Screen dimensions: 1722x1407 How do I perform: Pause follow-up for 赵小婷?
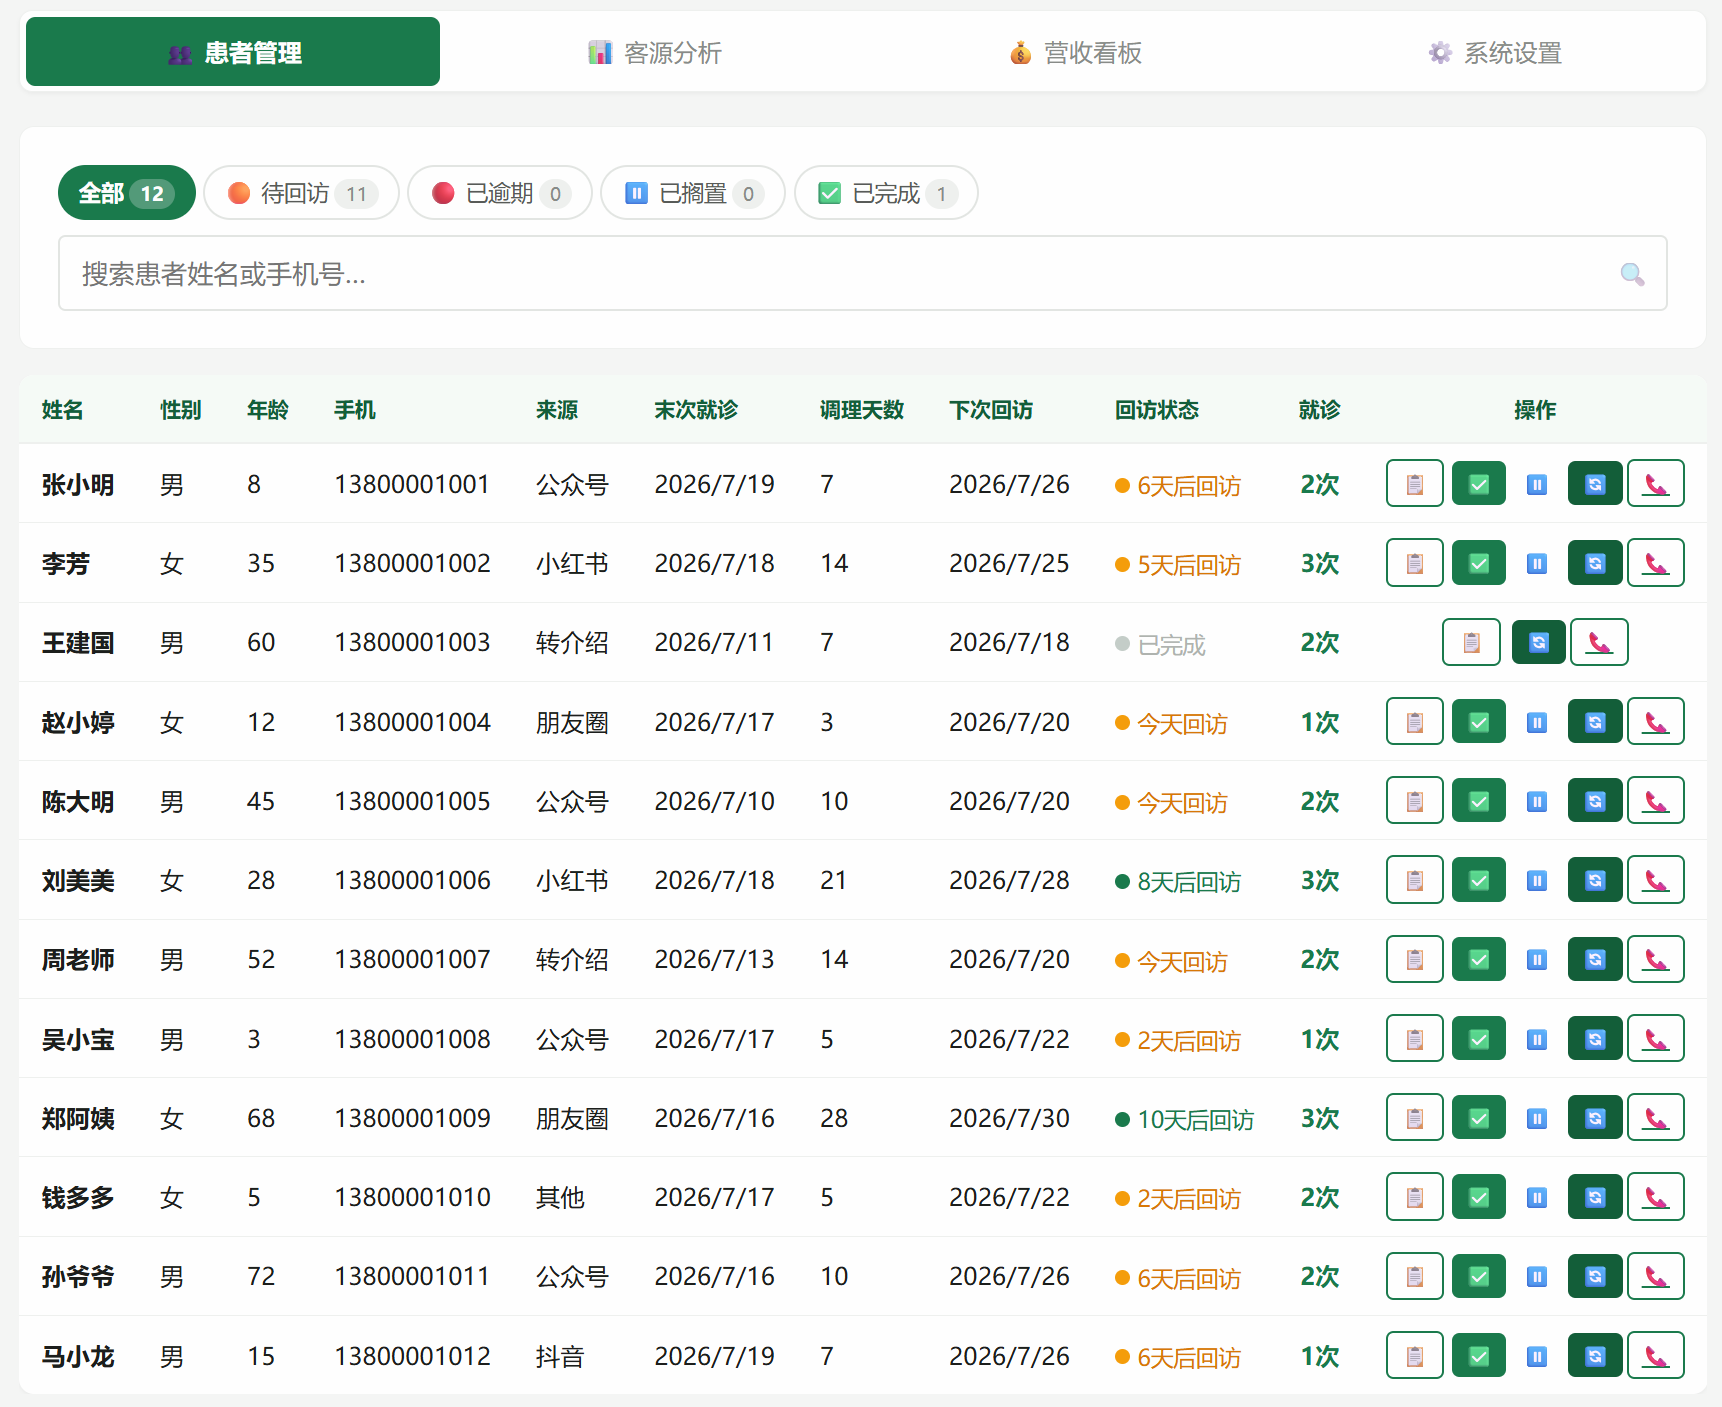[1537, 722]
